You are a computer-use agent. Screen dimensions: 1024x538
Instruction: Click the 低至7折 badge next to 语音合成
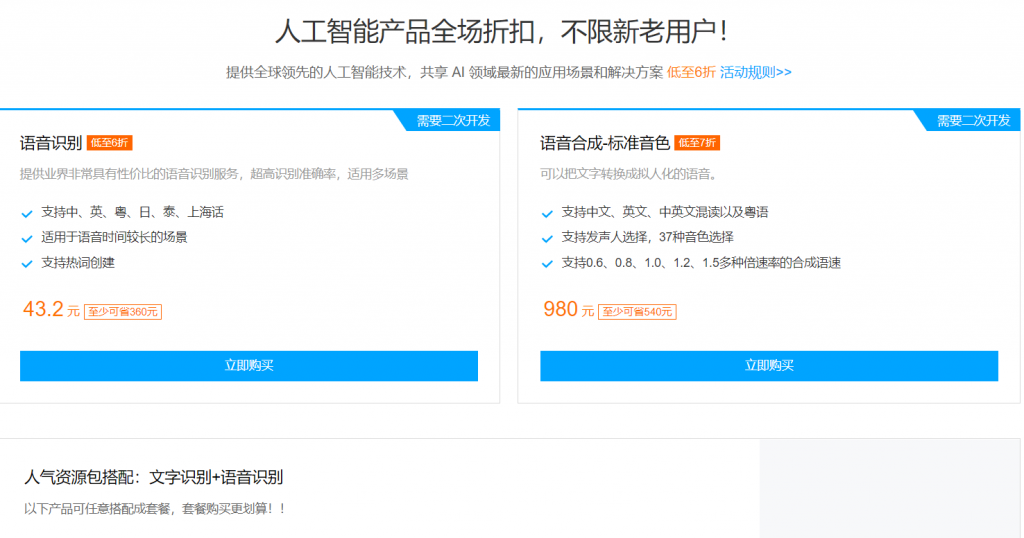tap(697, 143)
